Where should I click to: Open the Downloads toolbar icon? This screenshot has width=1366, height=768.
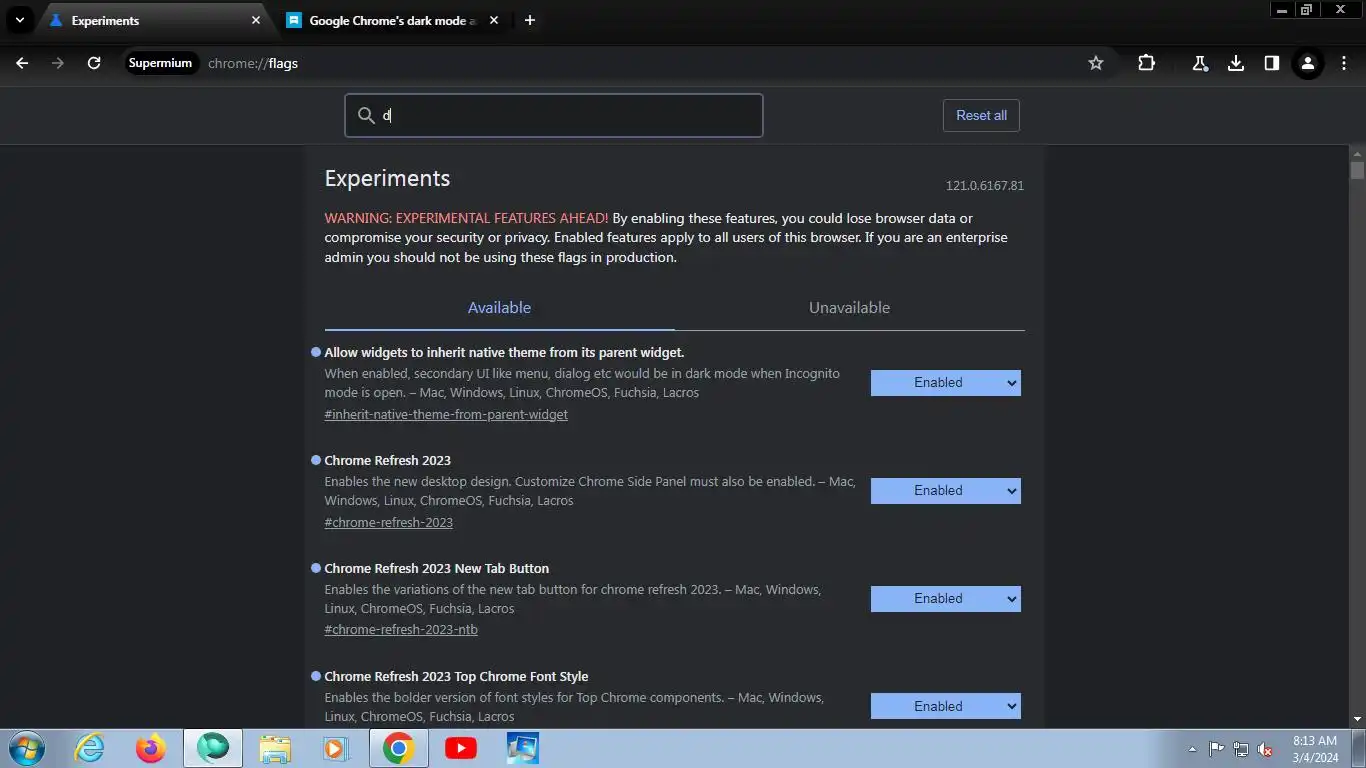tap(1236, 63)
